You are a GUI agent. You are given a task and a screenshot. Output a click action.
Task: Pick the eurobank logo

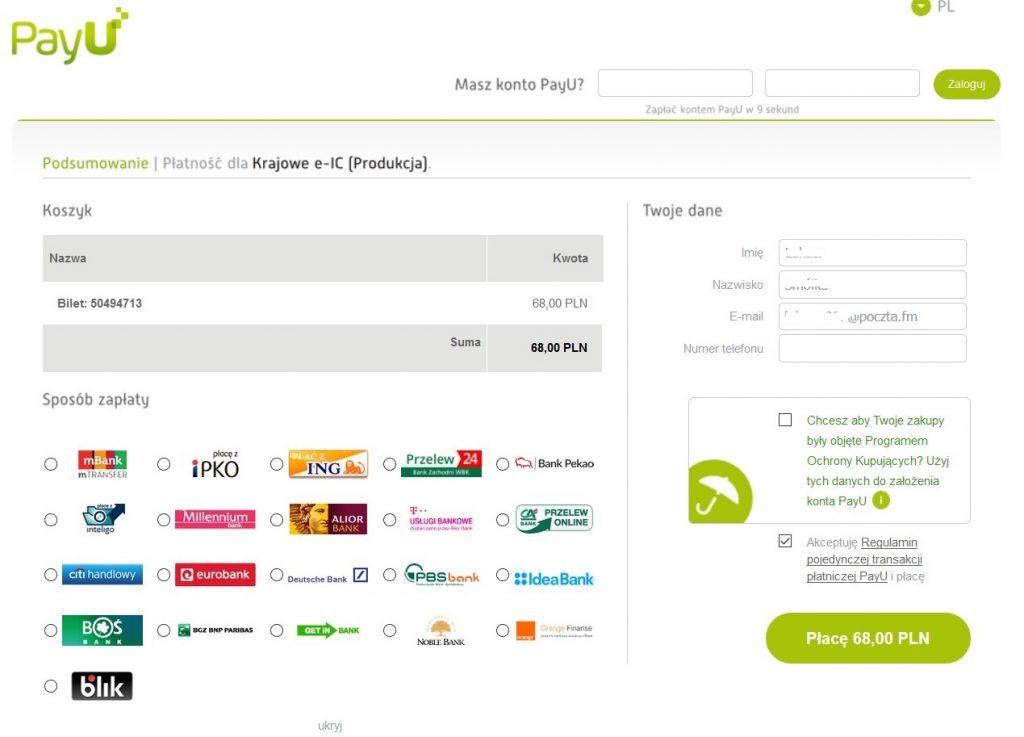pyautogui.click(x=215, y=574)
